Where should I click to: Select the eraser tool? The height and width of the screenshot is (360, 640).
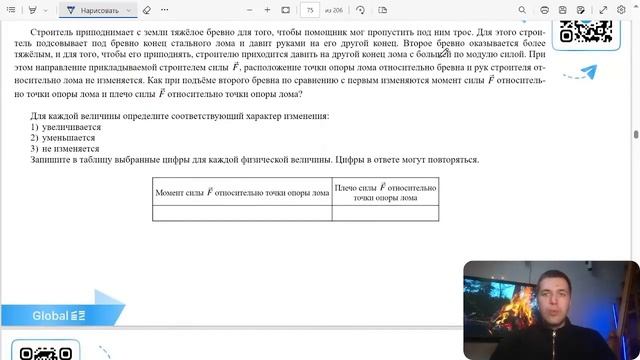tap(147, 10)
